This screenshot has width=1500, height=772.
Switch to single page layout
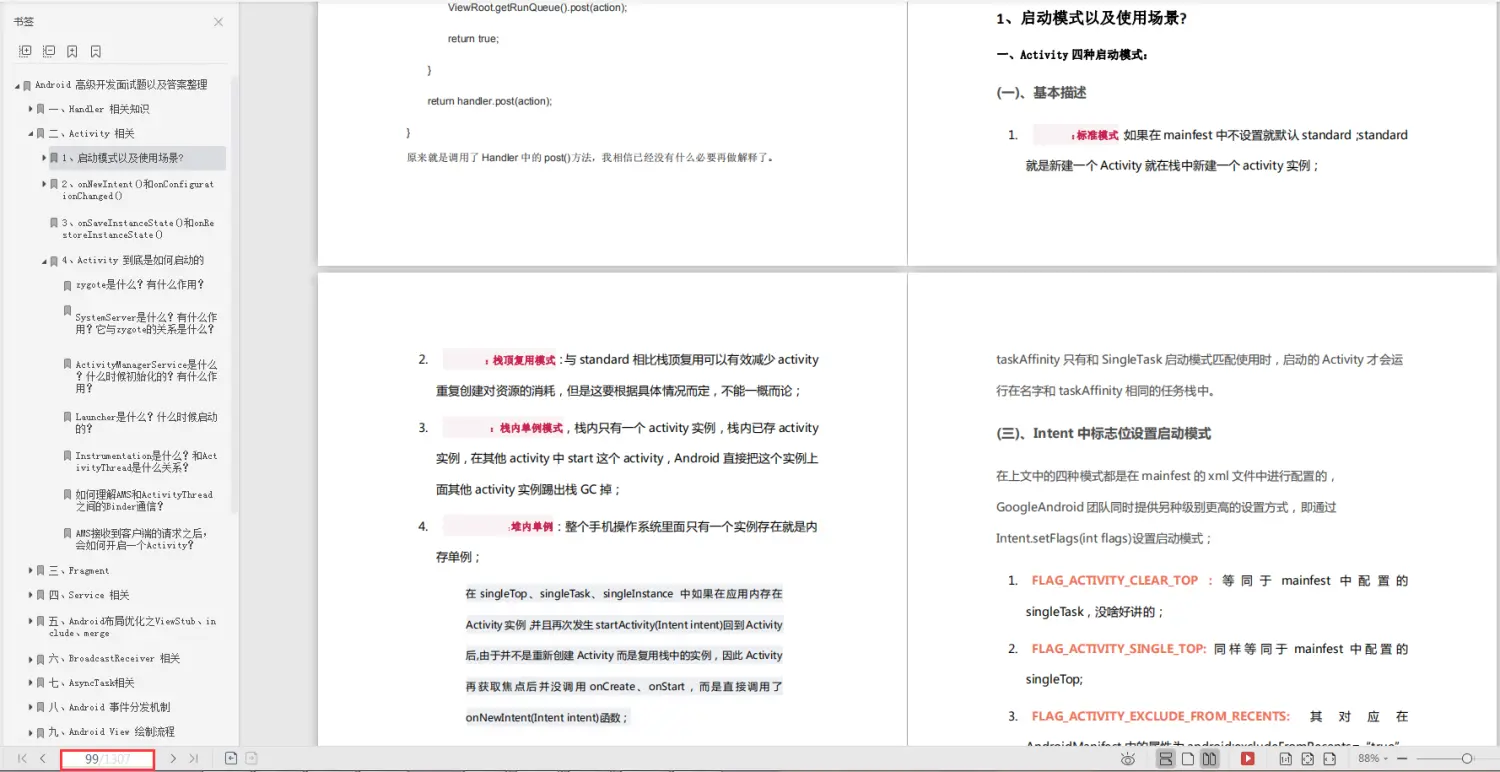click(1188, 759)
